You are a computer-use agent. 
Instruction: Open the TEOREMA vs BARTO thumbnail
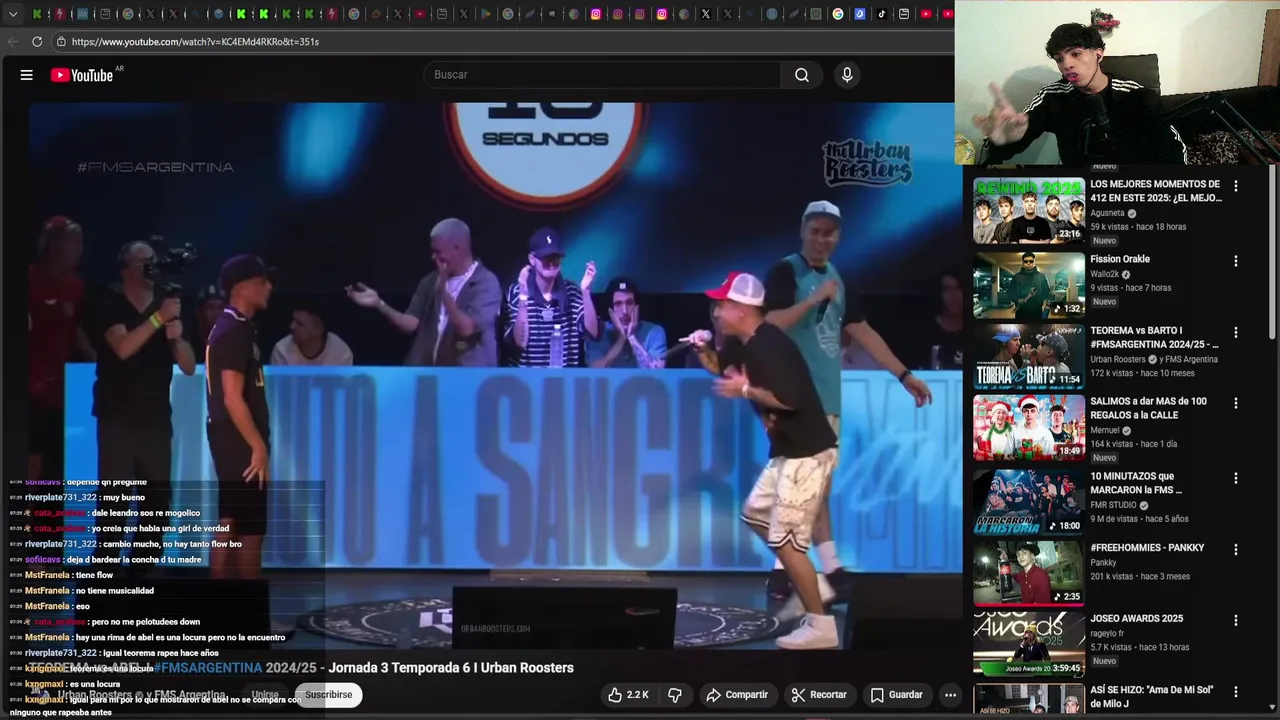[x=1029, y=356]
